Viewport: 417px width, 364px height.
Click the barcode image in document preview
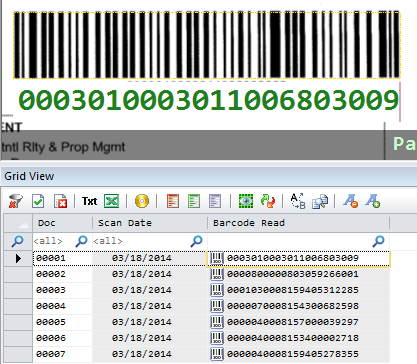pyautogui.click(x=207, y=45)
